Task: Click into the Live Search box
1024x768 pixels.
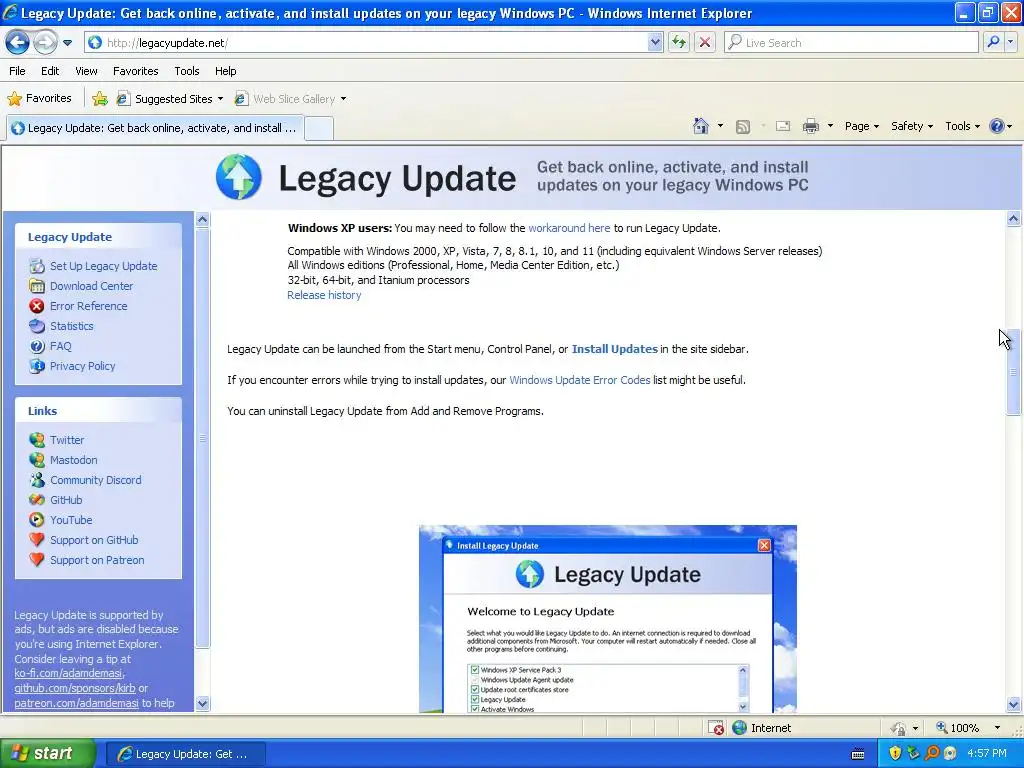Action: tap(850, 42)
